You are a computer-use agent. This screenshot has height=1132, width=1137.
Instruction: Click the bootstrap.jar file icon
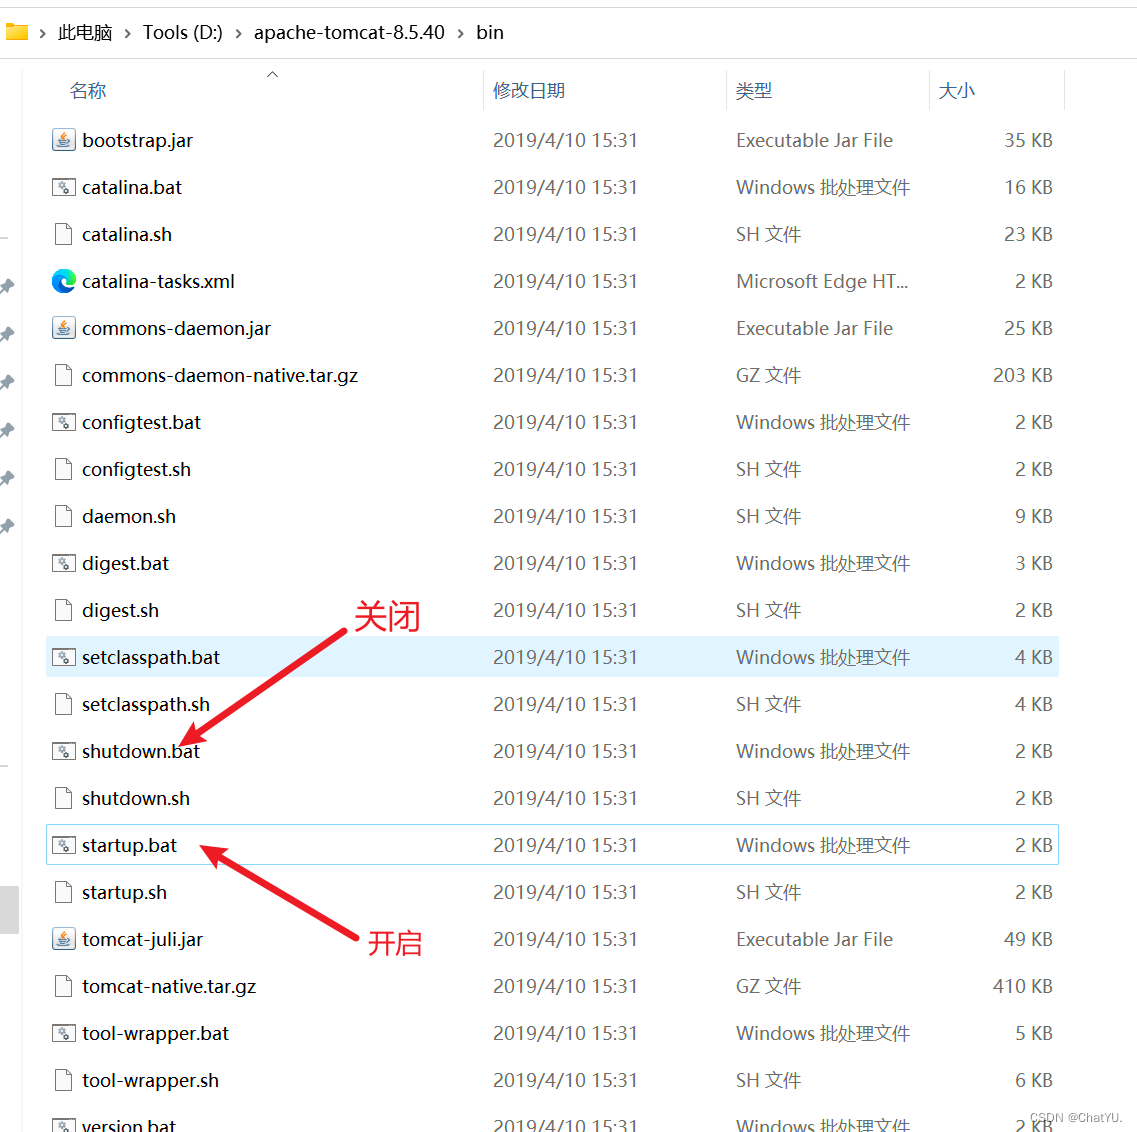pos(64,140)
